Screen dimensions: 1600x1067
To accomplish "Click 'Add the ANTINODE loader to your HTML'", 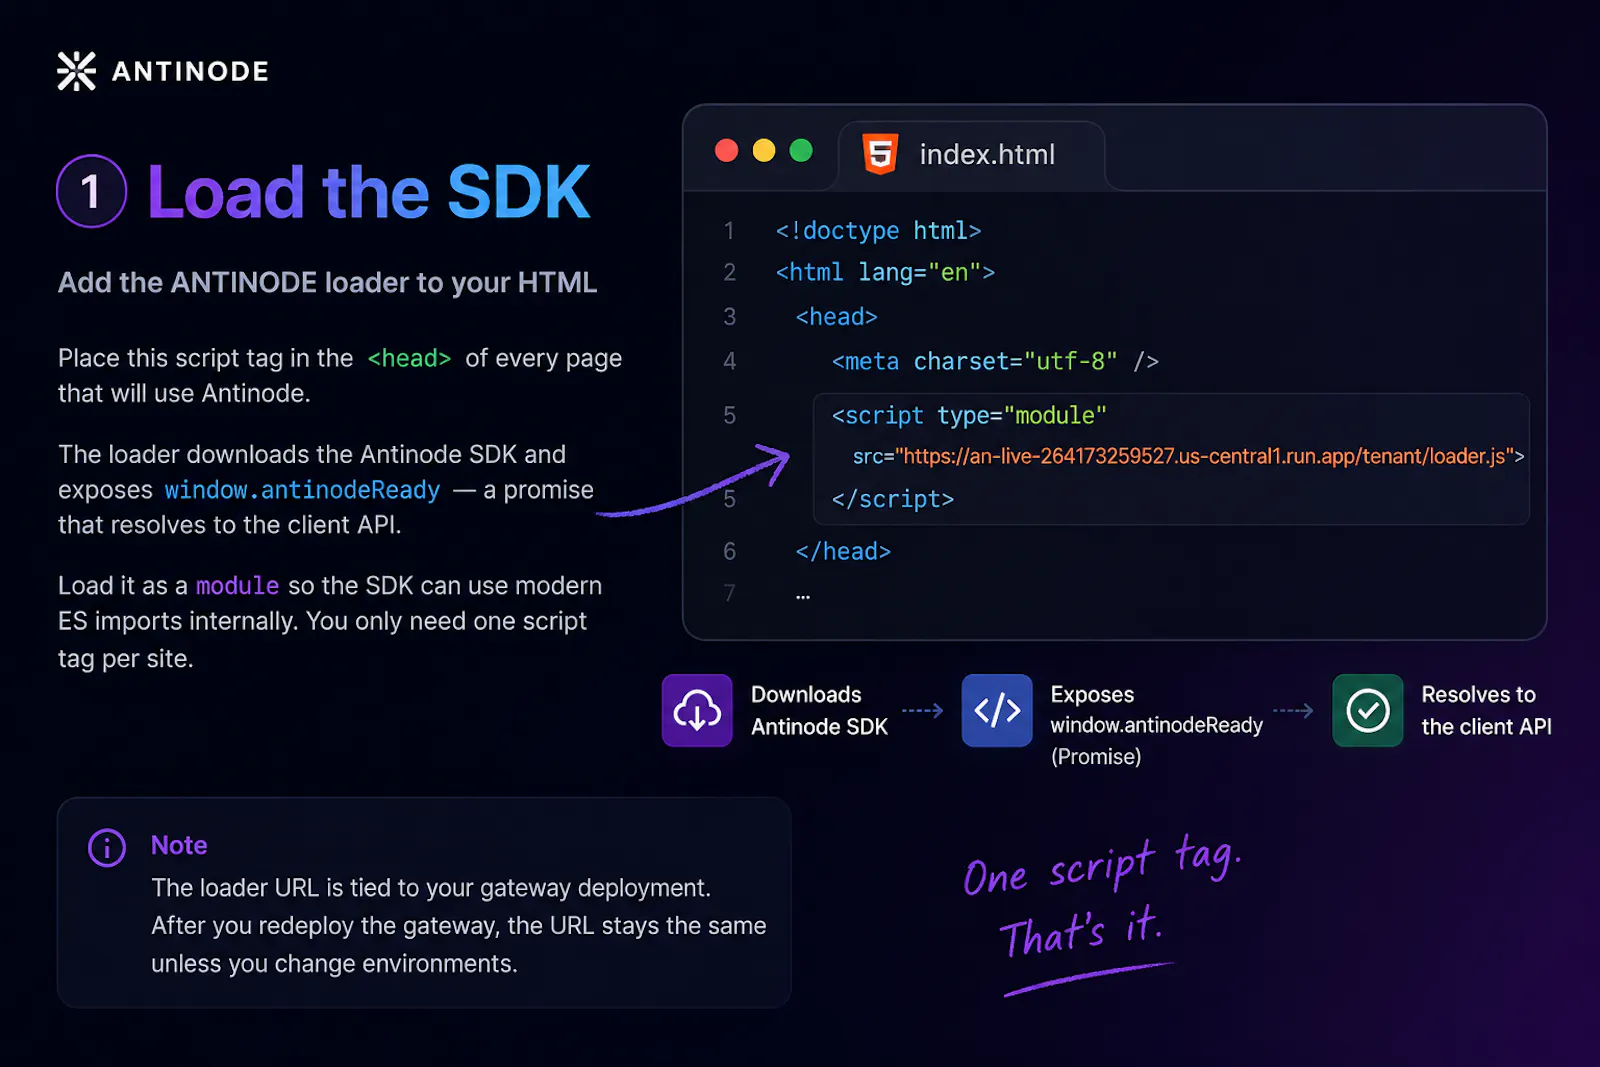I will [327, 283].
